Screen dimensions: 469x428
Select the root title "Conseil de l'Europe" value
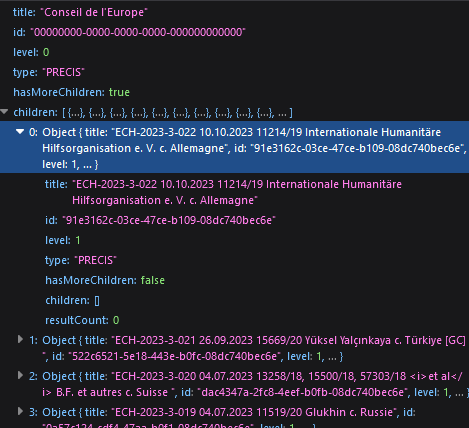(94, 12)
